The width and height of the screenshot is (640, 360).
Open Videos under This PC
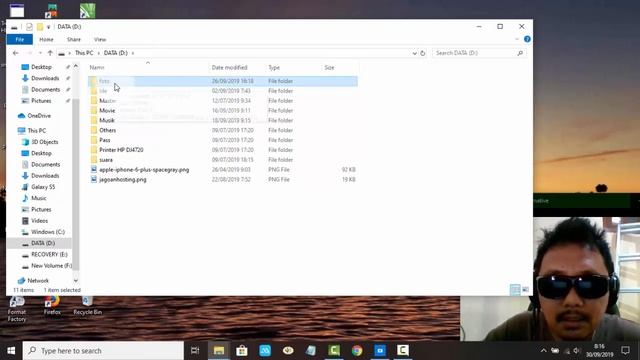(40, 221)
